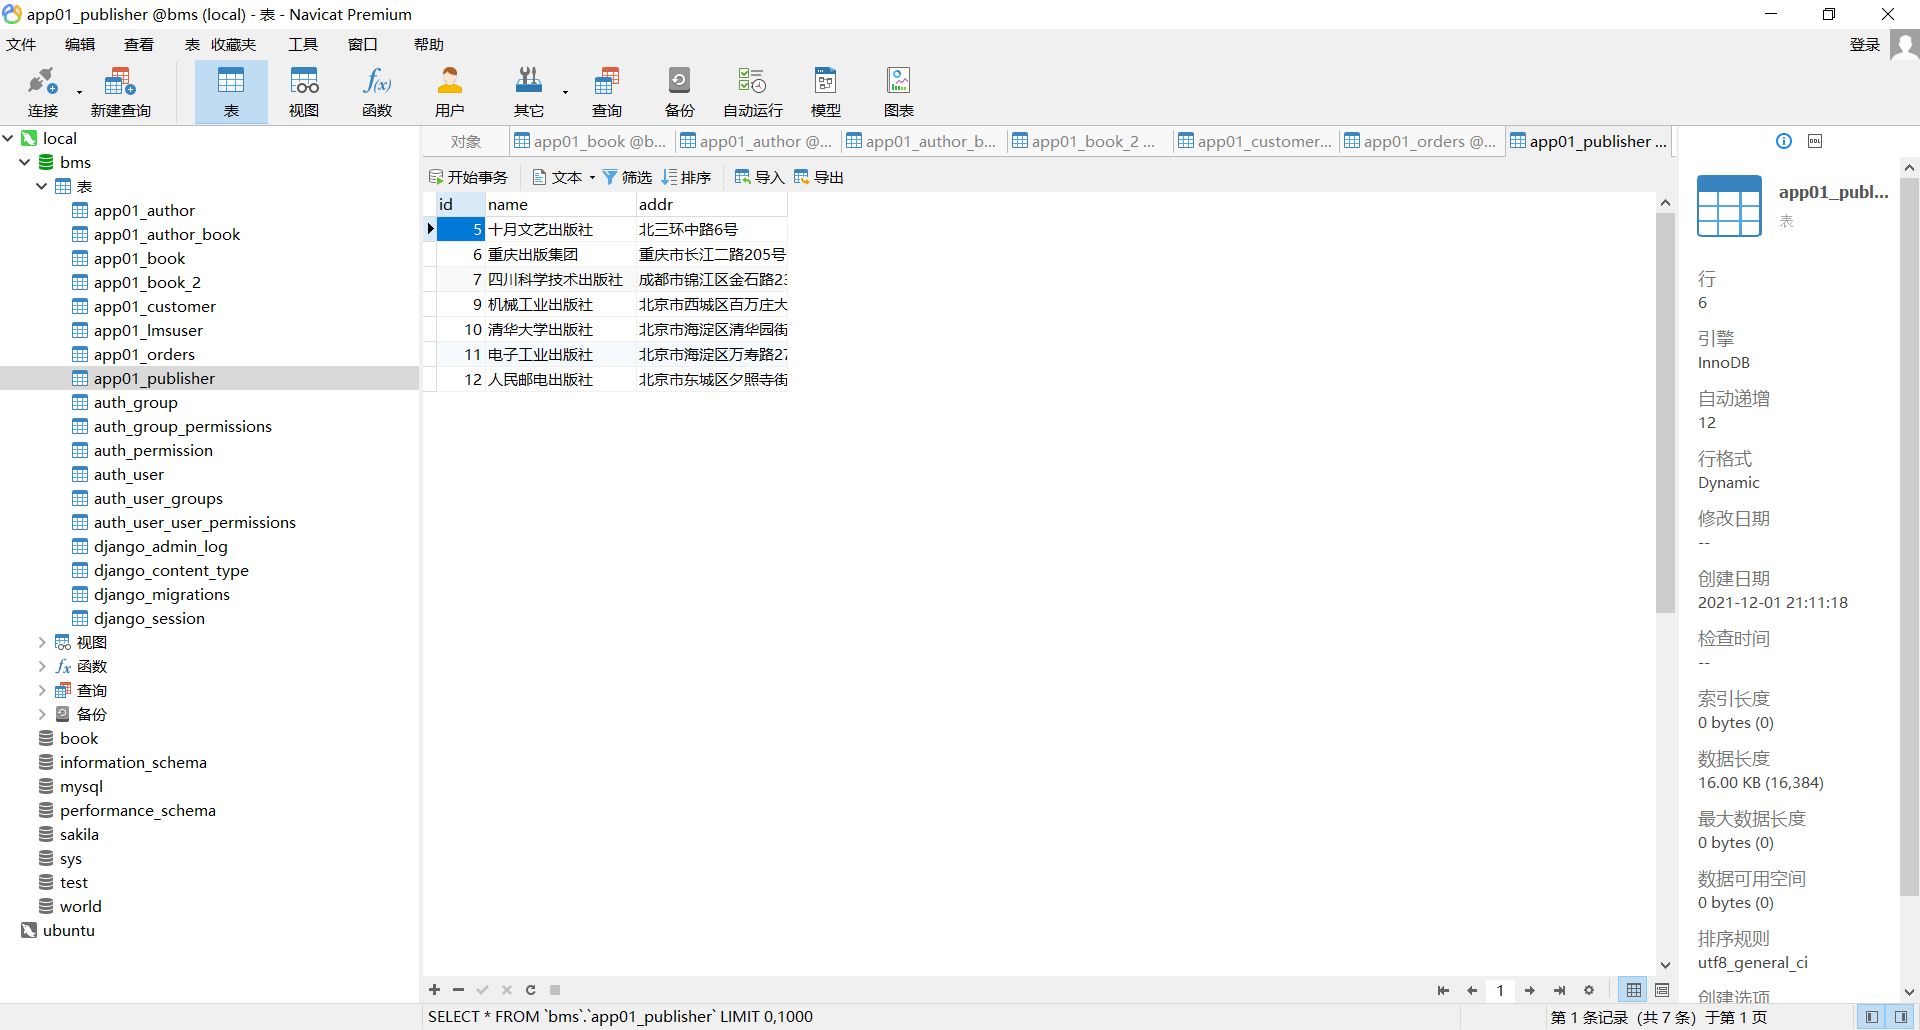
Task: Open the paging settings gear icon
Action: [x=1589, y=990]
